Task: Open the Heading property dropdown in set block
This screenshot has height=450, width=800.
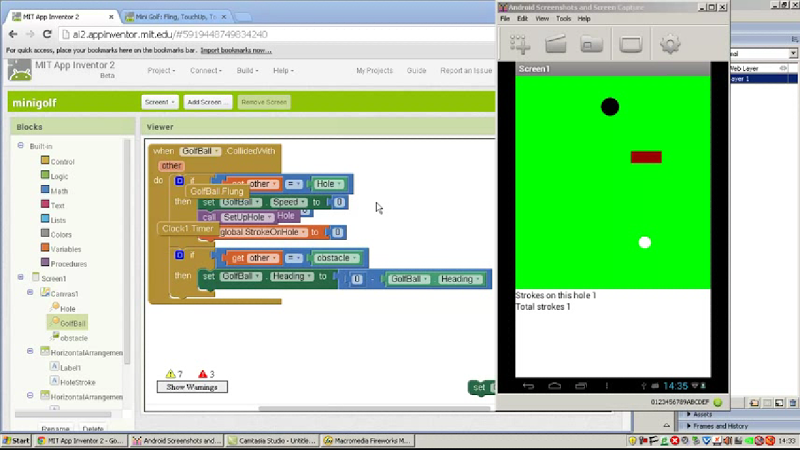Action: click(292, 277)
